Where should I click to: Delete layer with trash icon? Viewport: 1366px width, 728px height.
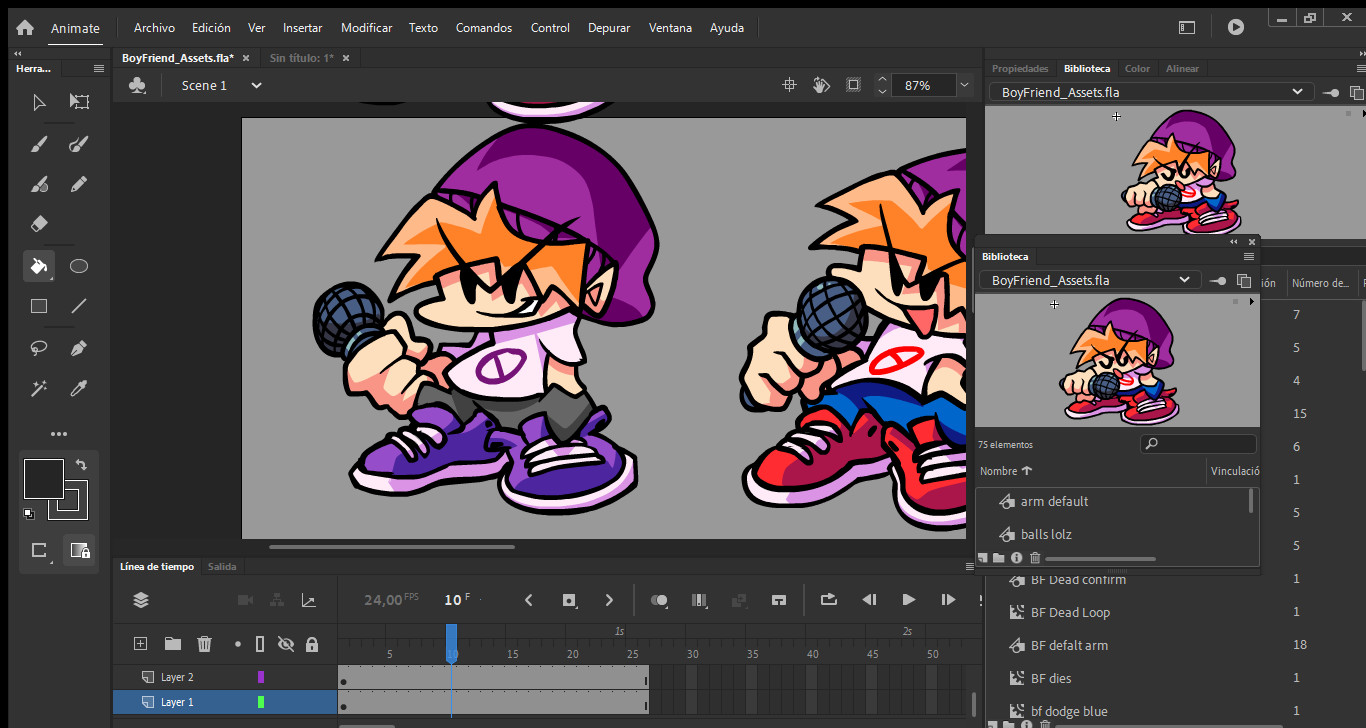[204, 644]
